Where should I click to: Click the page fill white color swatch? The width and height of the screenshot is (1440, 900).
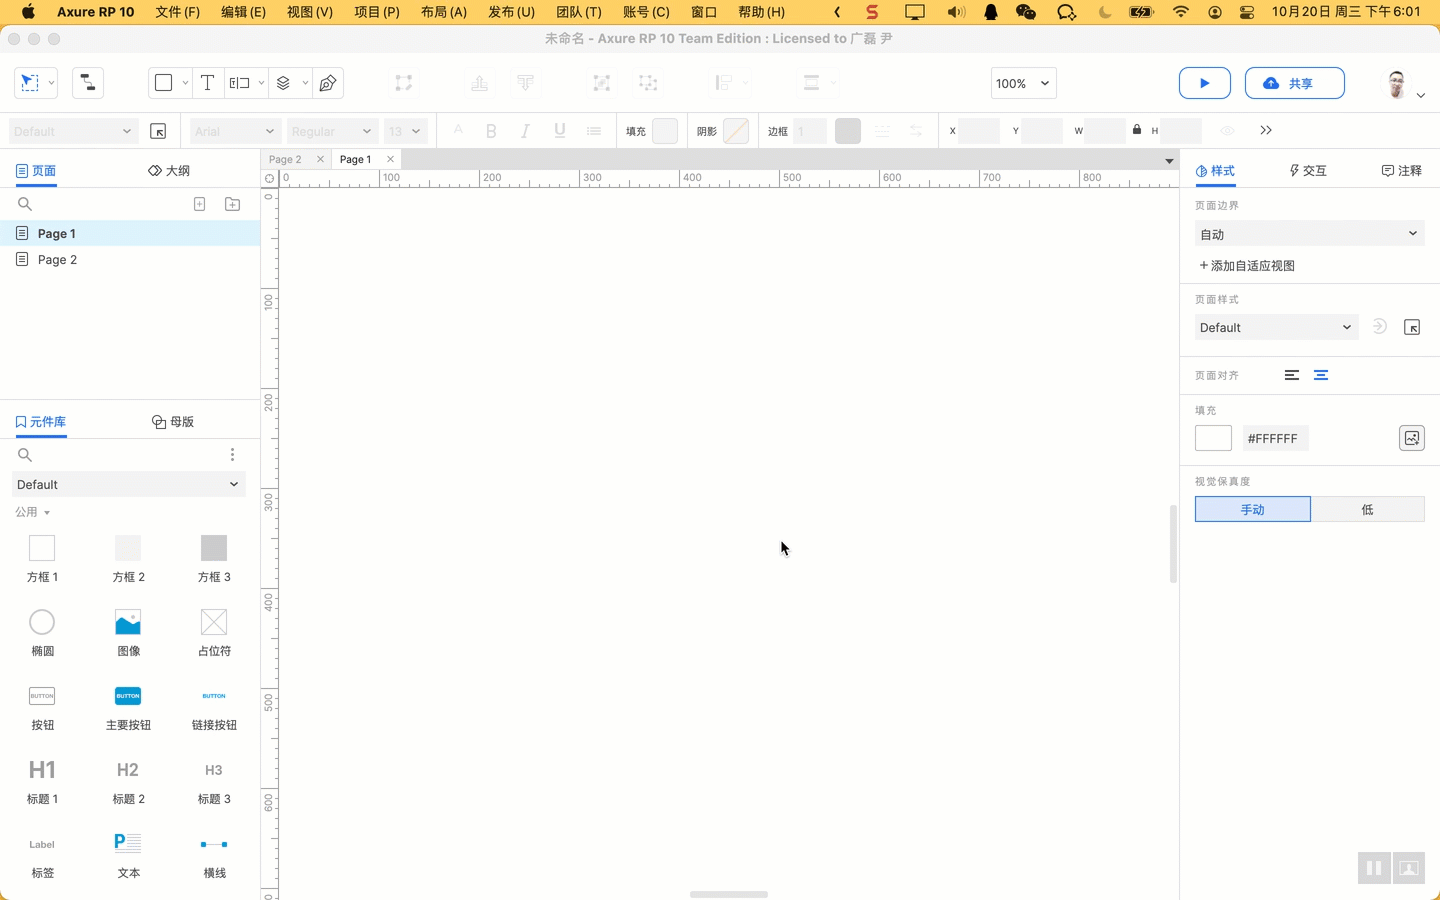click(x=1213, y=438)
